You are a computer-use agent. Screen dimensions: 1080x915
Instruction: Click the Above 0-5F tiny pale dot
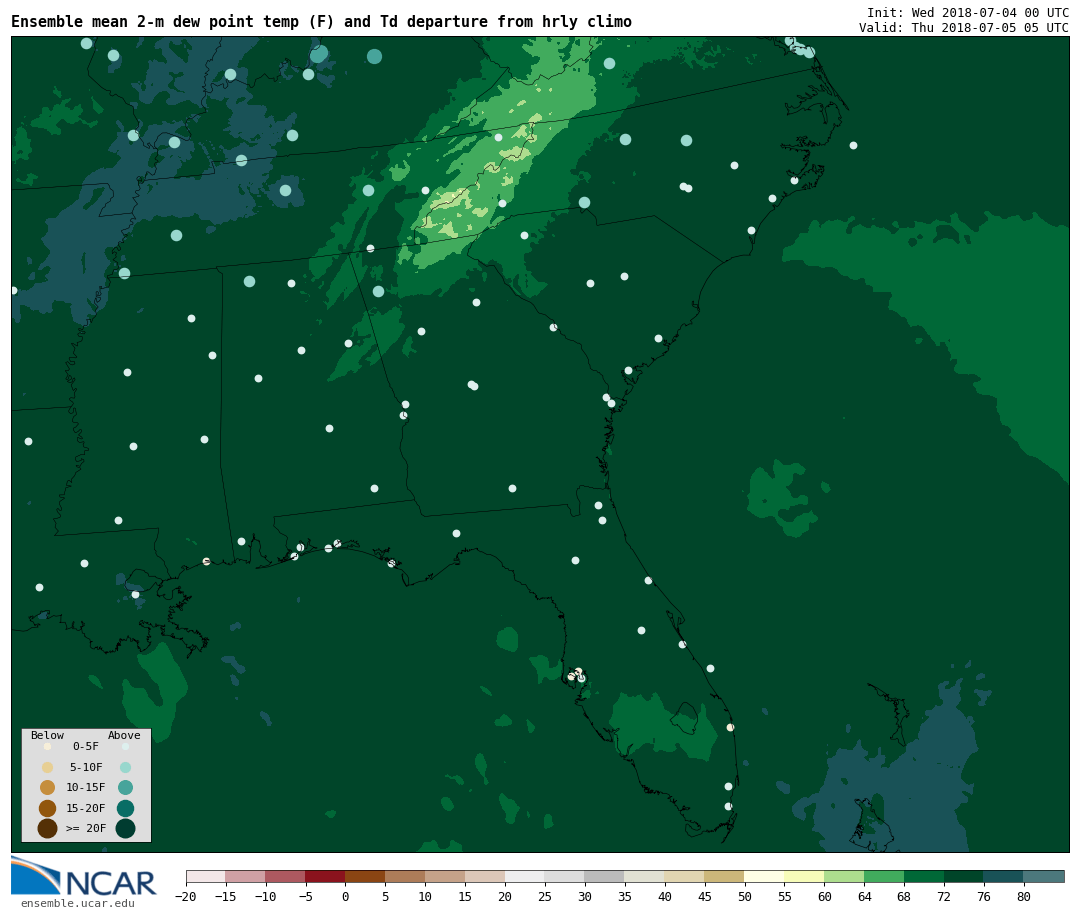point(125,746)
